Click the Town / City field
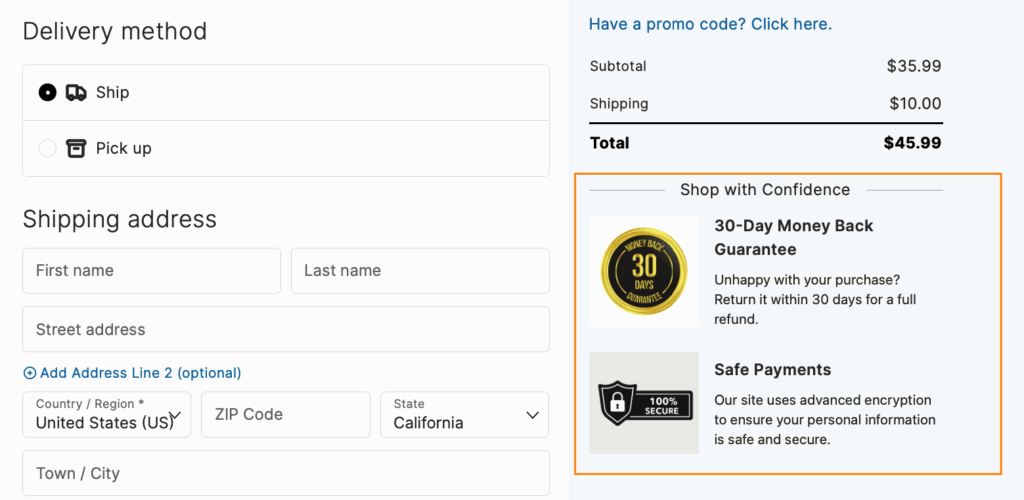Image resolution: width=1024 pixels, height=500 pixels. [286, 473]
